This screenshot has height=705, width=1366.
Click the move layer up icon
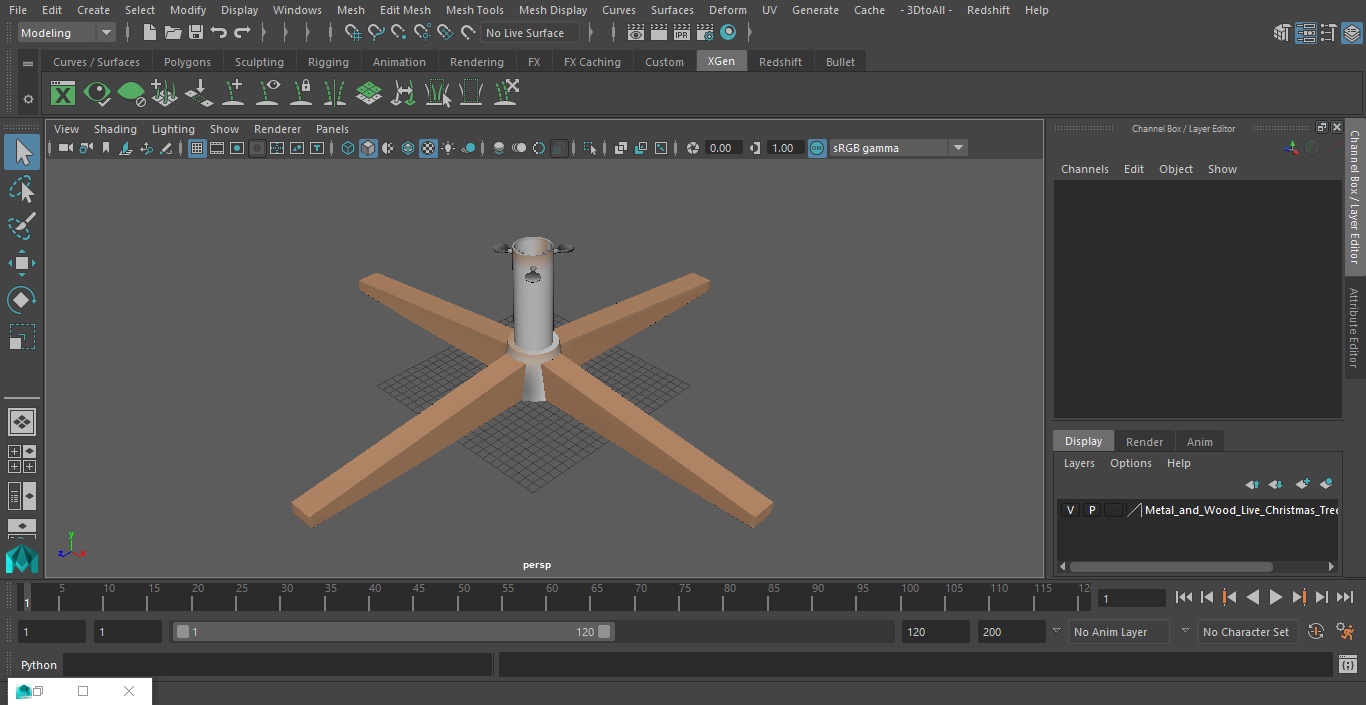coord(1252,484)
